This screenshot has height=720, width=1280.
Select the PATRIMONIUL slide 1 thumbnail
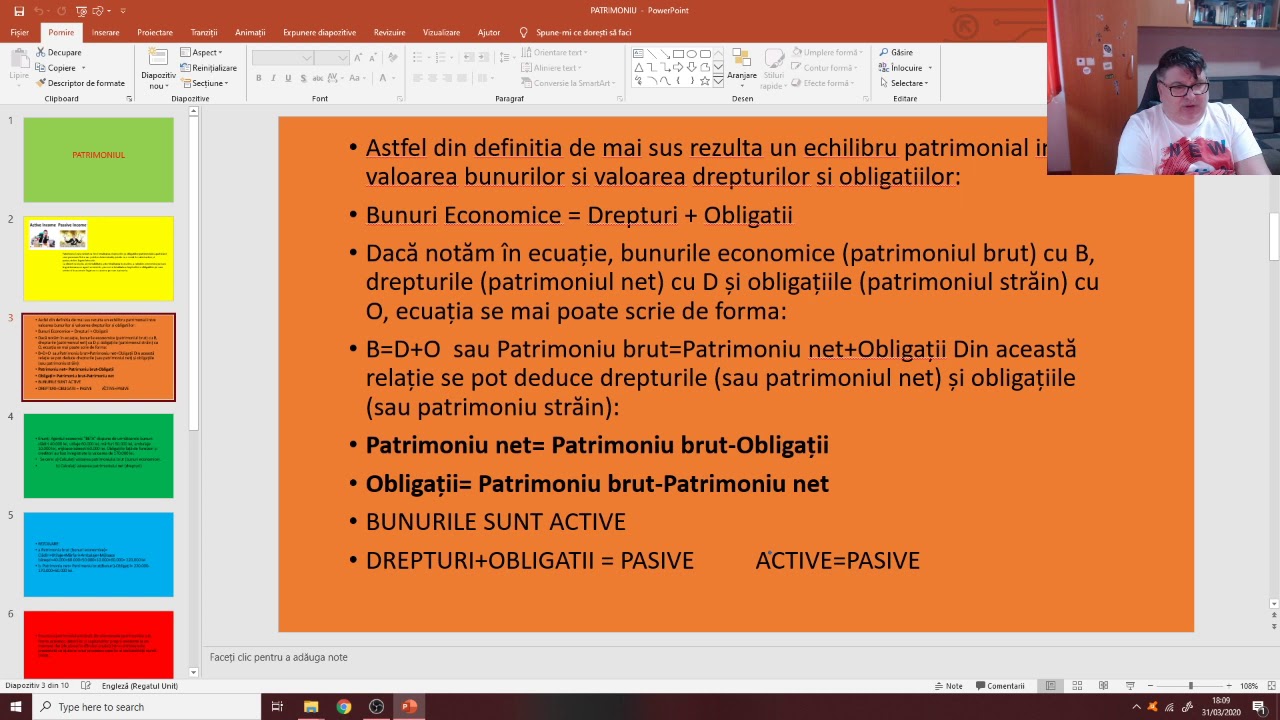click(x=98, y=160)
